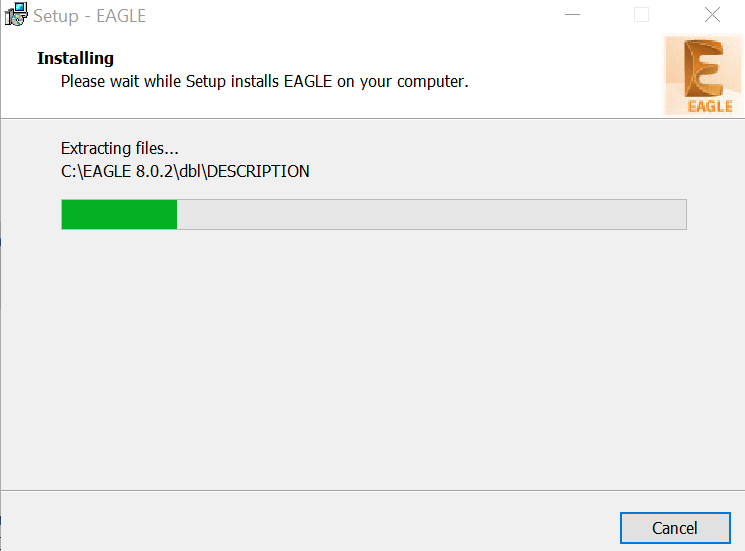Click the greyed-out maximize window button
The height and width of the screenshot is (551, 745).
tap(641, 15)
